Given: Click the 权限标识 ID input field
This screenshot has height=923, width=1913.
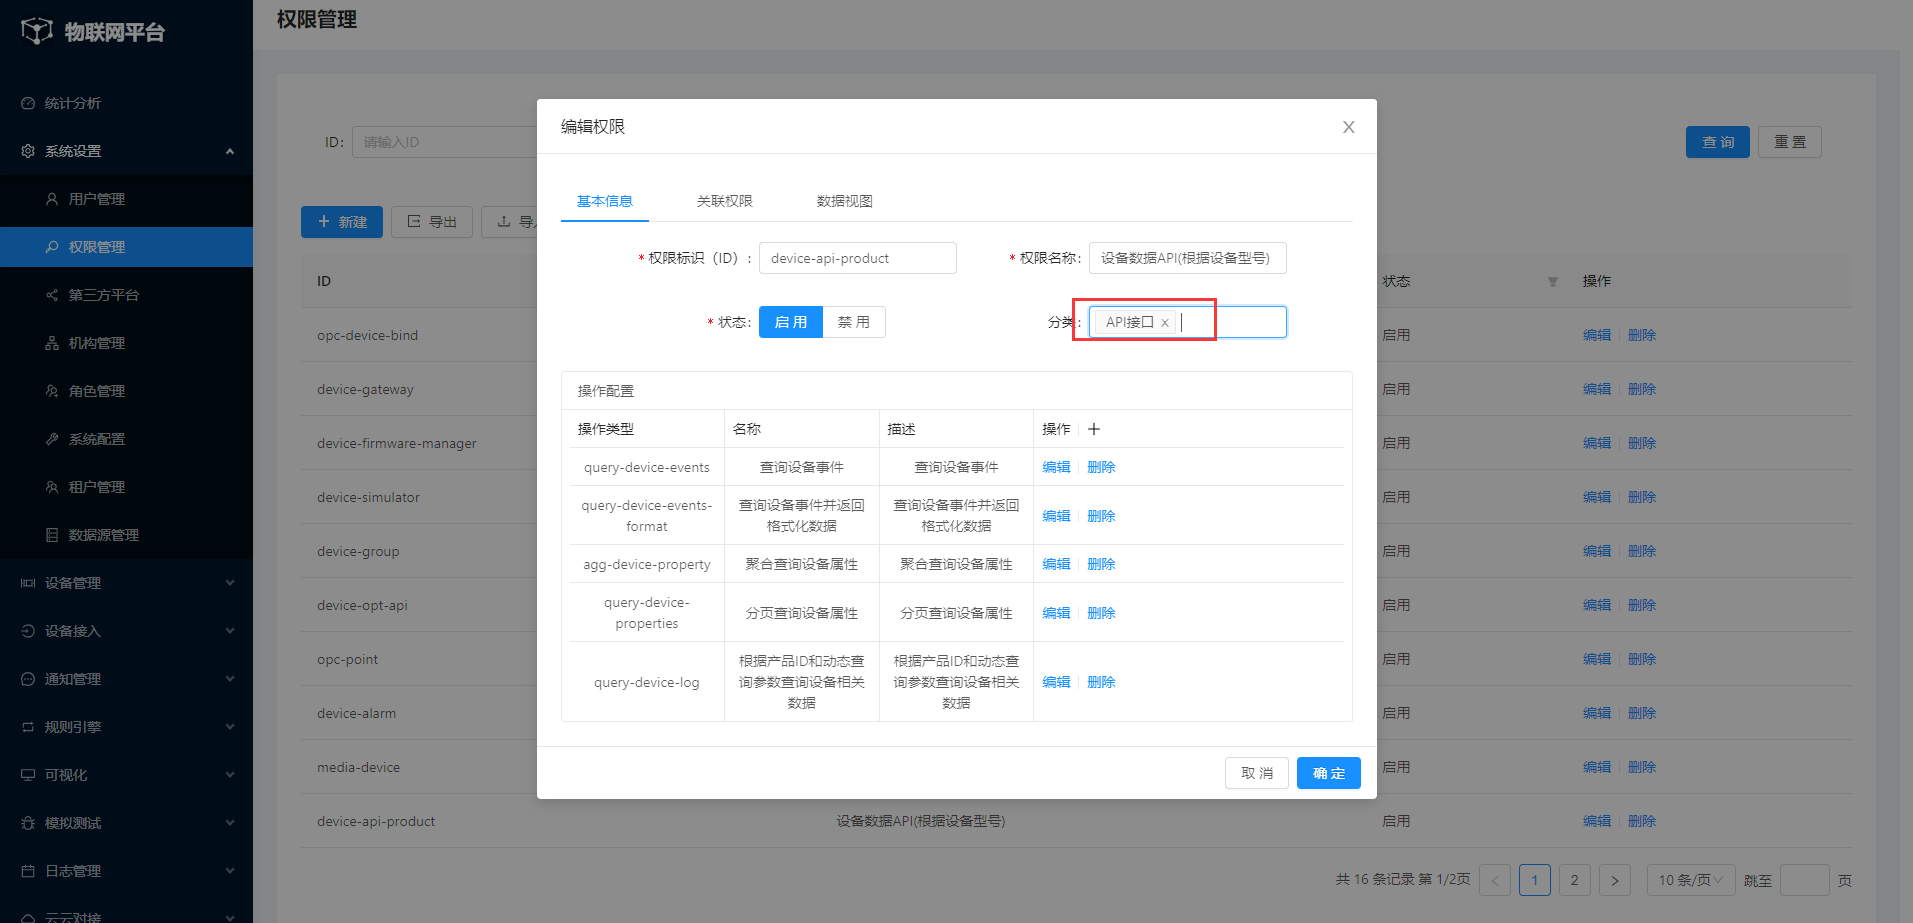Looking at the screenshot, I should click(858, 258).
